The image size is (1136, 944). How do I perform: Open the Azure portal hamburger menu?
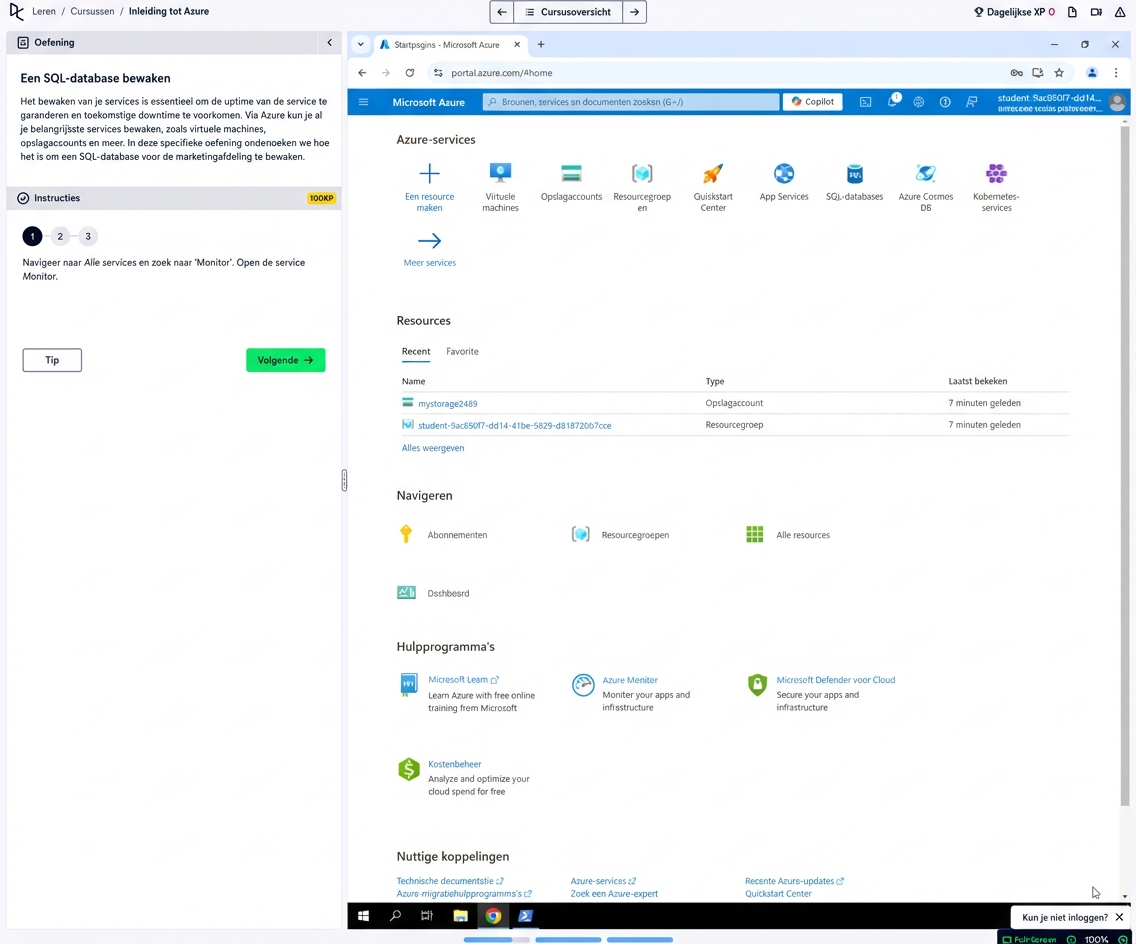point(364,102)
